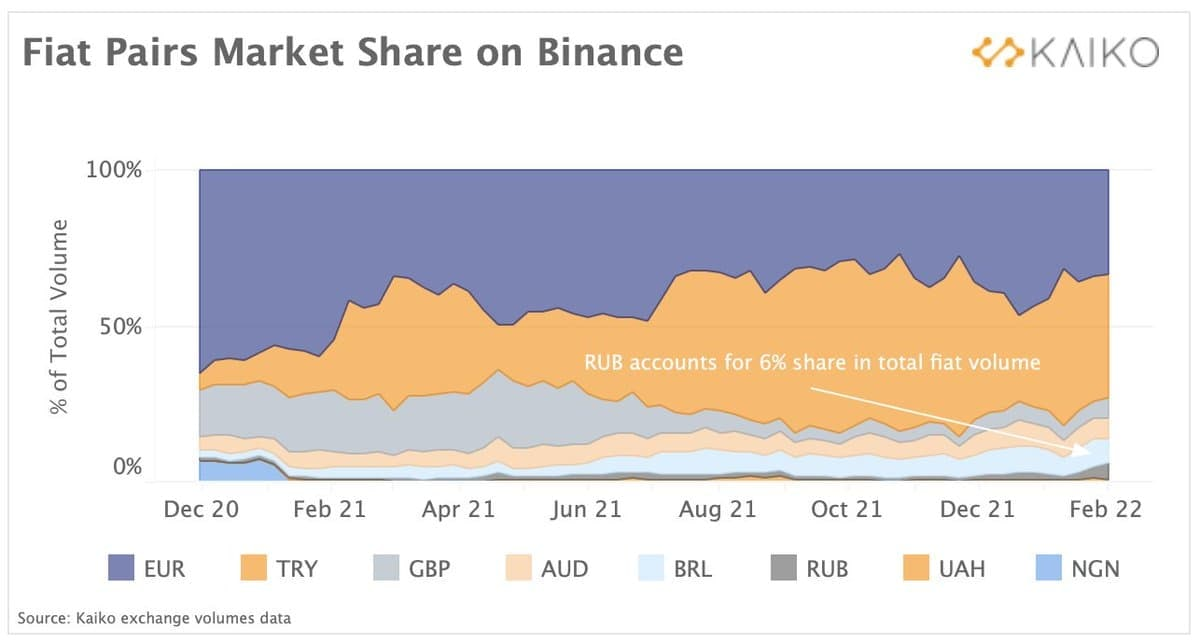Click the UAH legend color swatch
The image size is (1200, 644).
[x=917, y=568]
